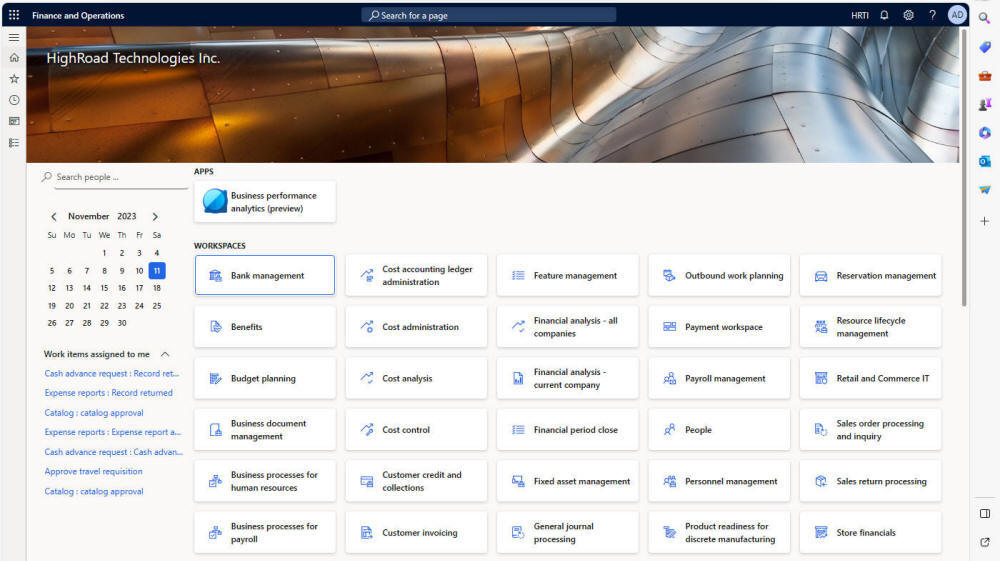Open Cost administration workspace tile
This screenshot has width=1000, height=561.
[x=416, y=327]
